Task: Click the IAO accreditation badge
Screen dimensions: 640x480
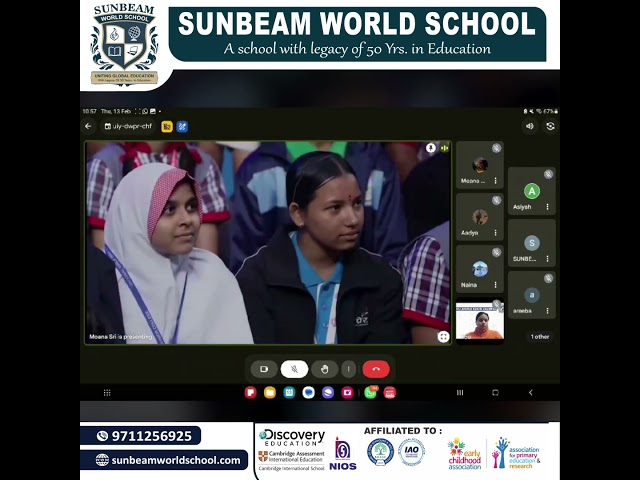Action: [x=411, y=452]
